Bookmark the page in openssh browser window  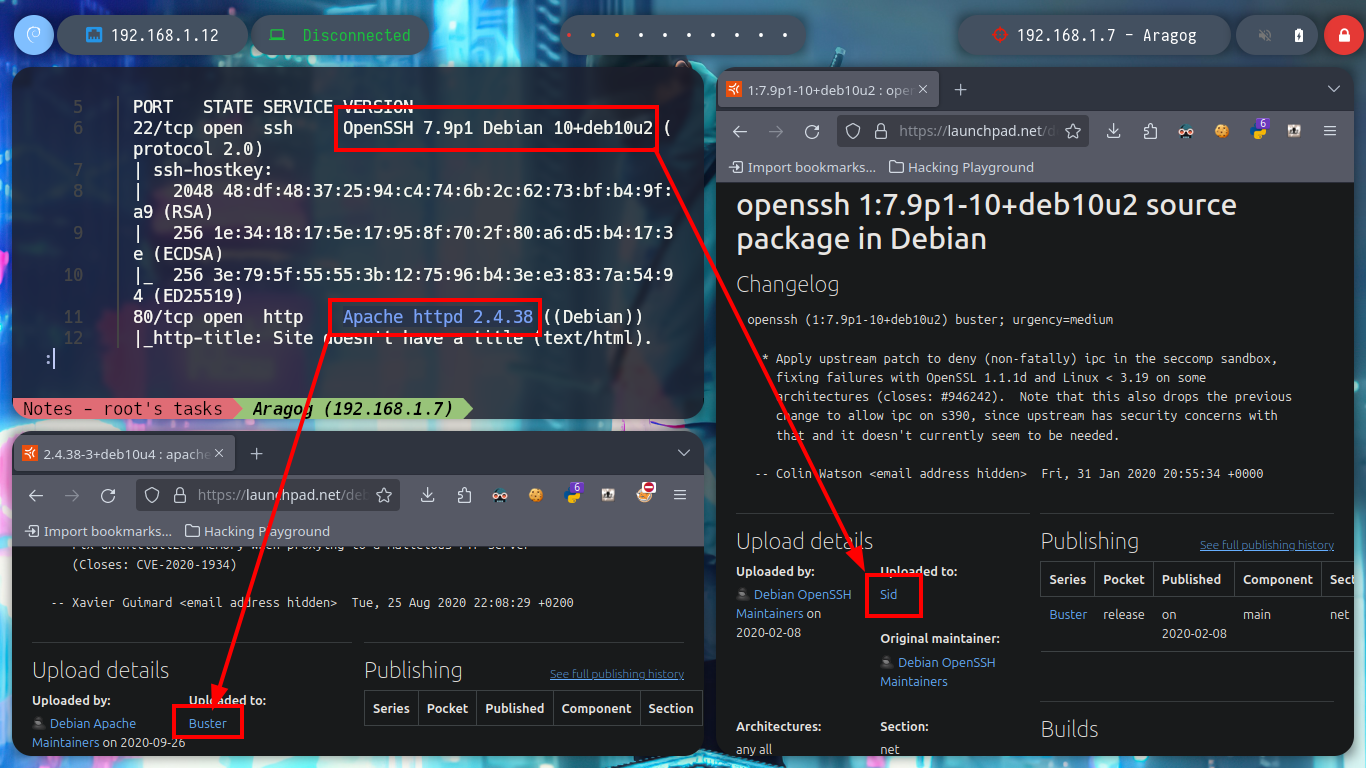pyautogui.click(x=1073, y=131)
